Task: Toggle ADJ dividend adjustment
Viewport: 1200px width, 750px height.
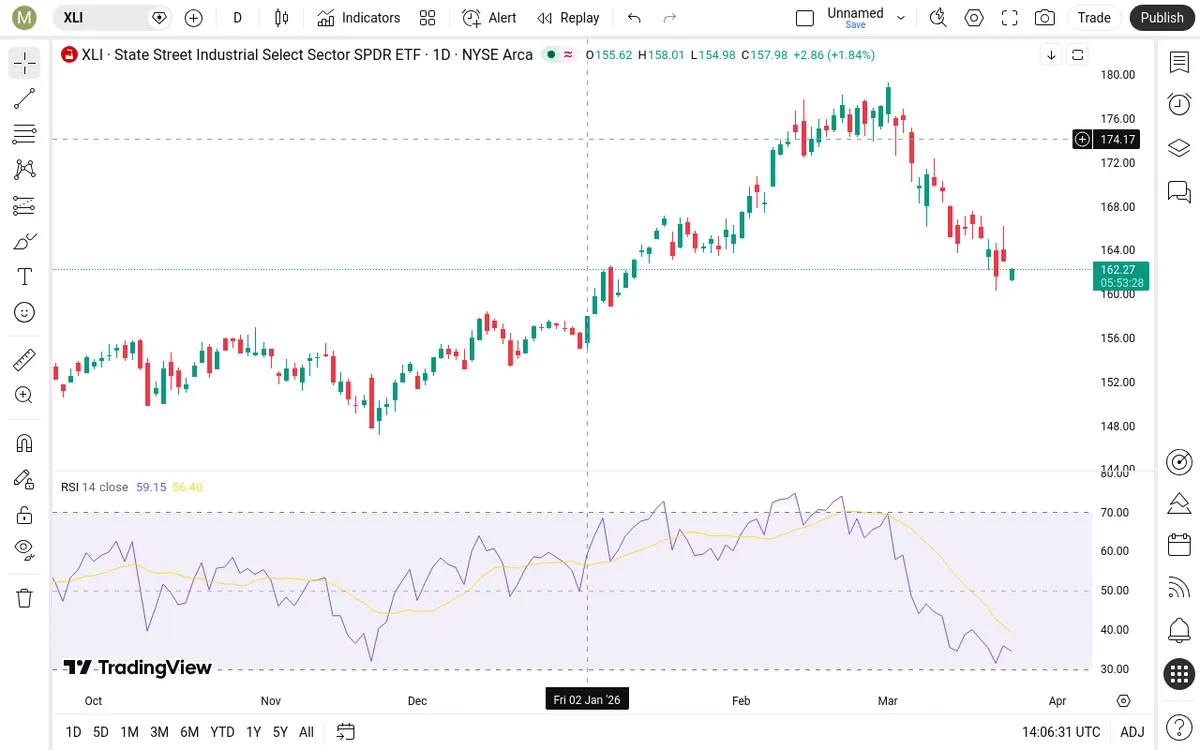Action: (x=1132, y=732)
